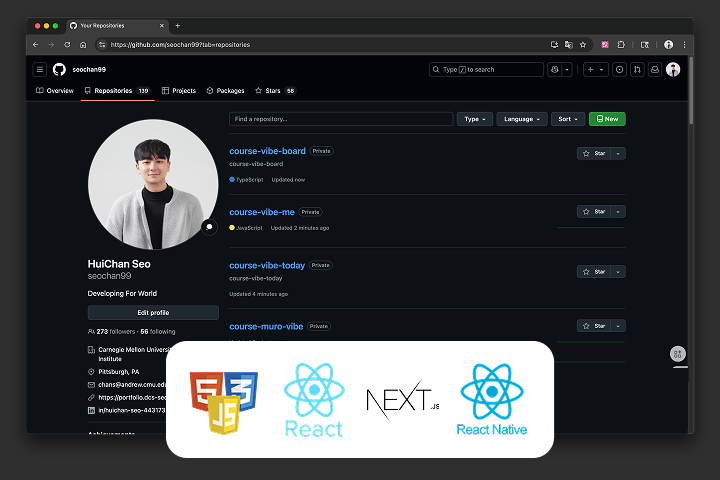Expand the Copilot dropdown arrow
The width and height of the screenshot is (720, 480).
click(567, 69)
